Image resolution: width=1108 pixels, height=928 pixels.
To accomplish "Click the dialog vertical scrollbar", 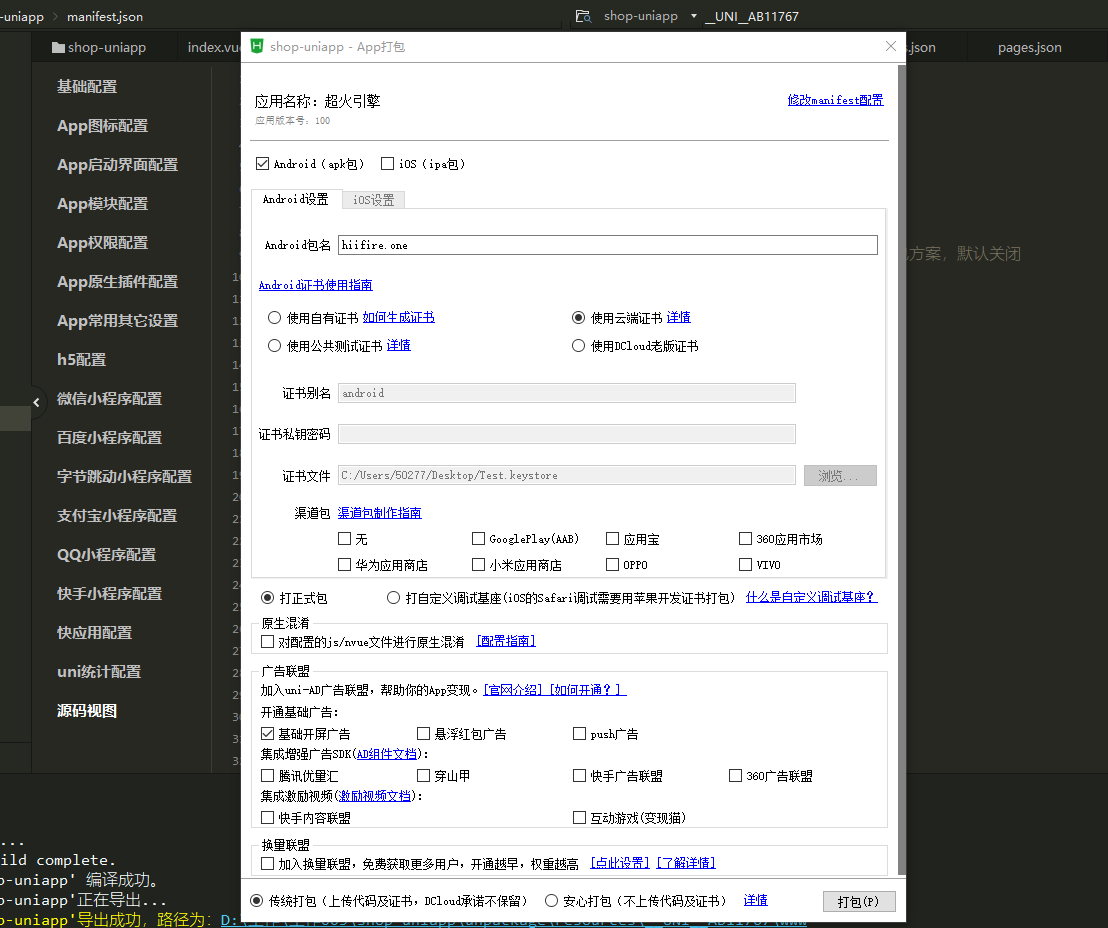I will click(901, 469).
